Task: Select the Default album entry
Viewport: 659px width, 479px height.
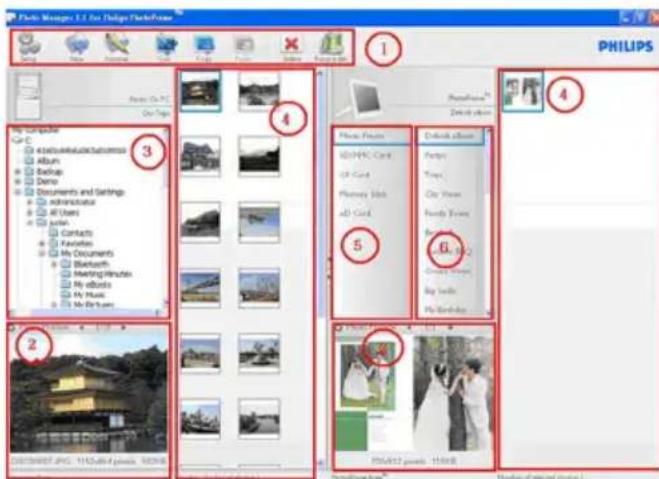Action: tap(451, 136)
